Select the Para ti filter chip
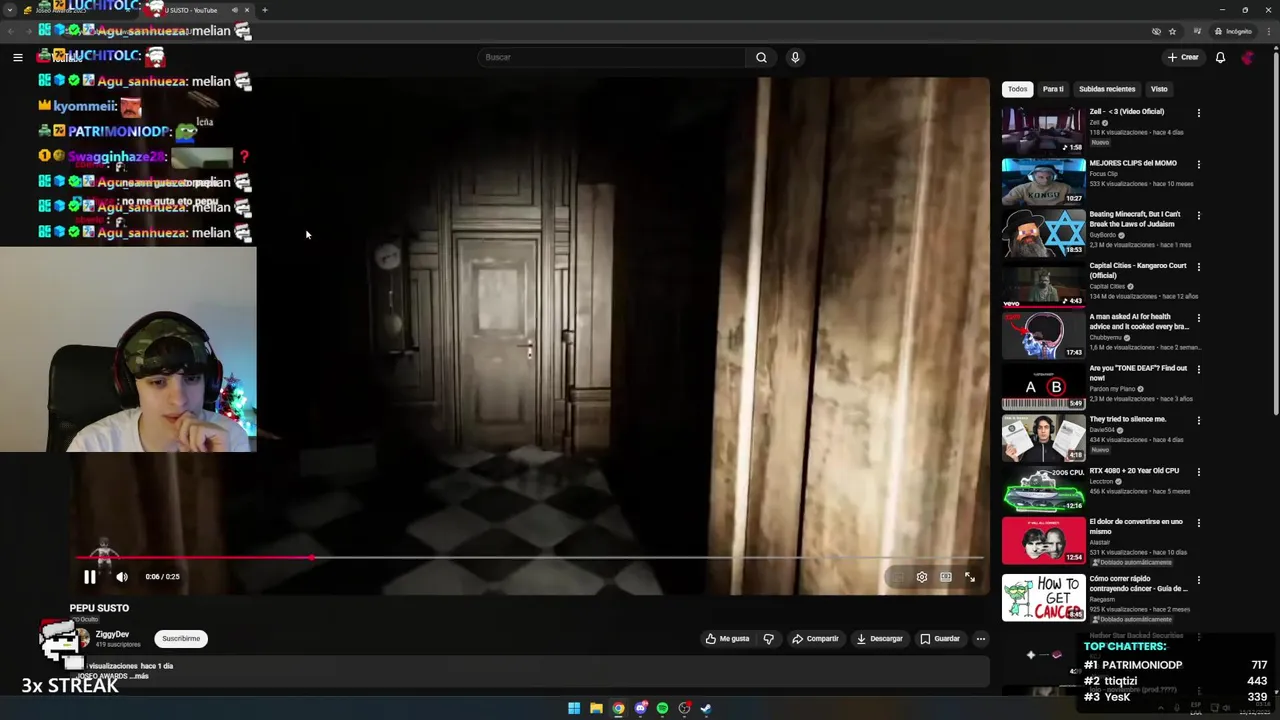 1053,89
